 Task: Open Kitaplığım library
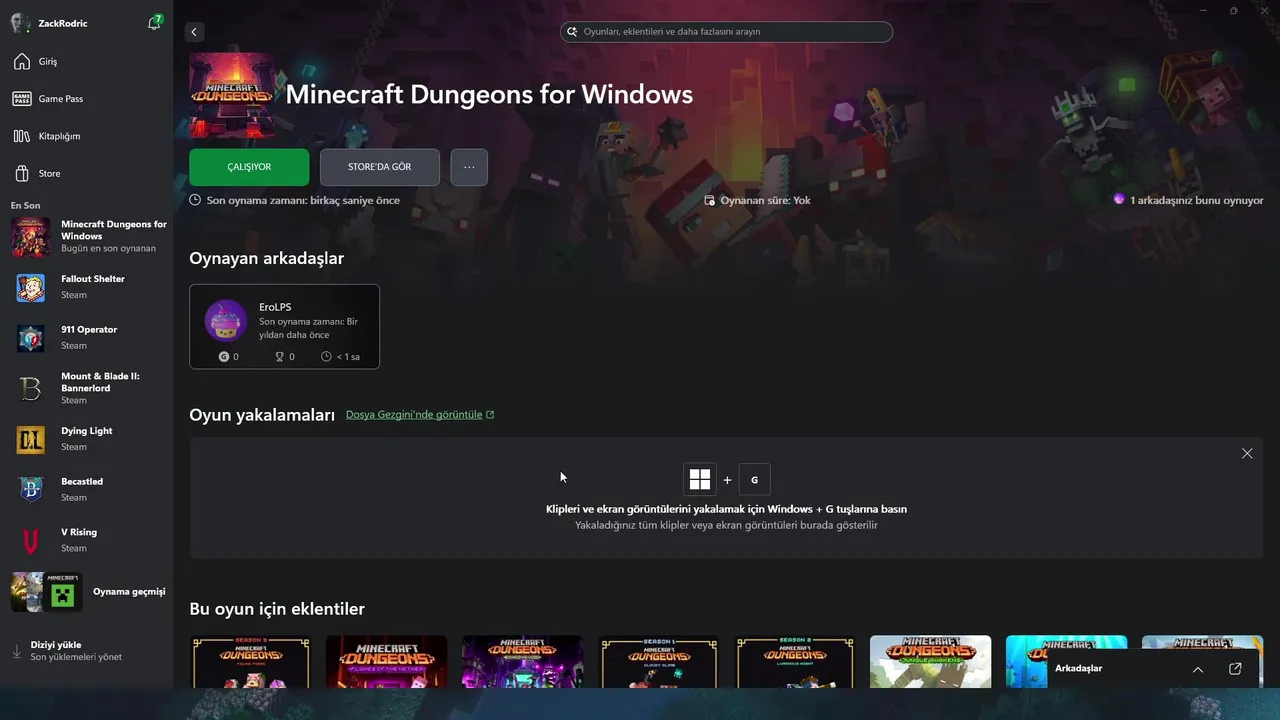click(86, 136)
